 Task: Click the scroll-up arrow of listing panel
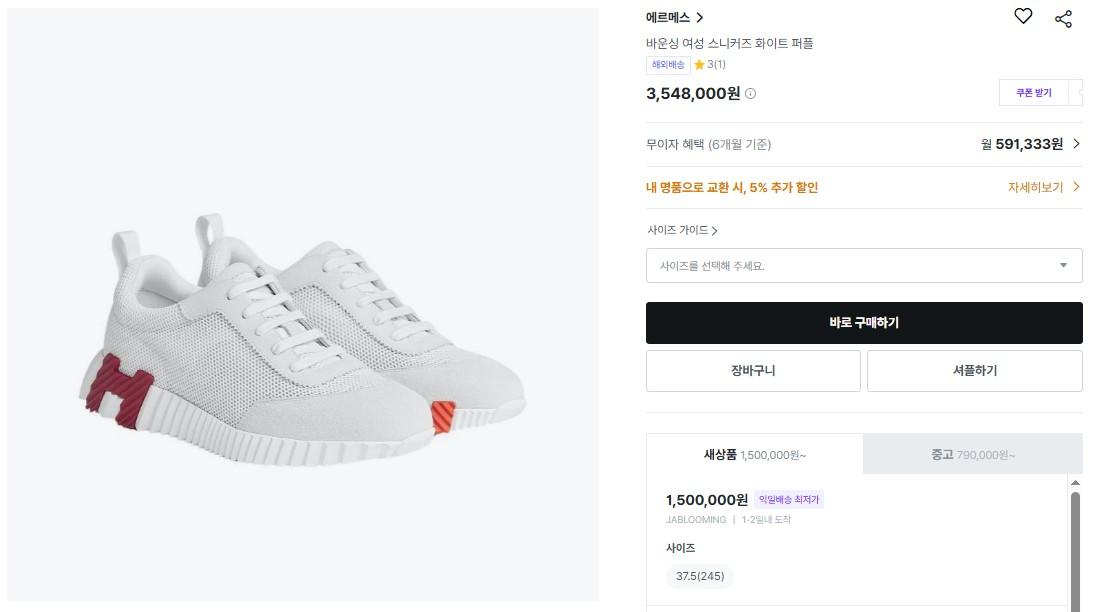pos(1076,483)
